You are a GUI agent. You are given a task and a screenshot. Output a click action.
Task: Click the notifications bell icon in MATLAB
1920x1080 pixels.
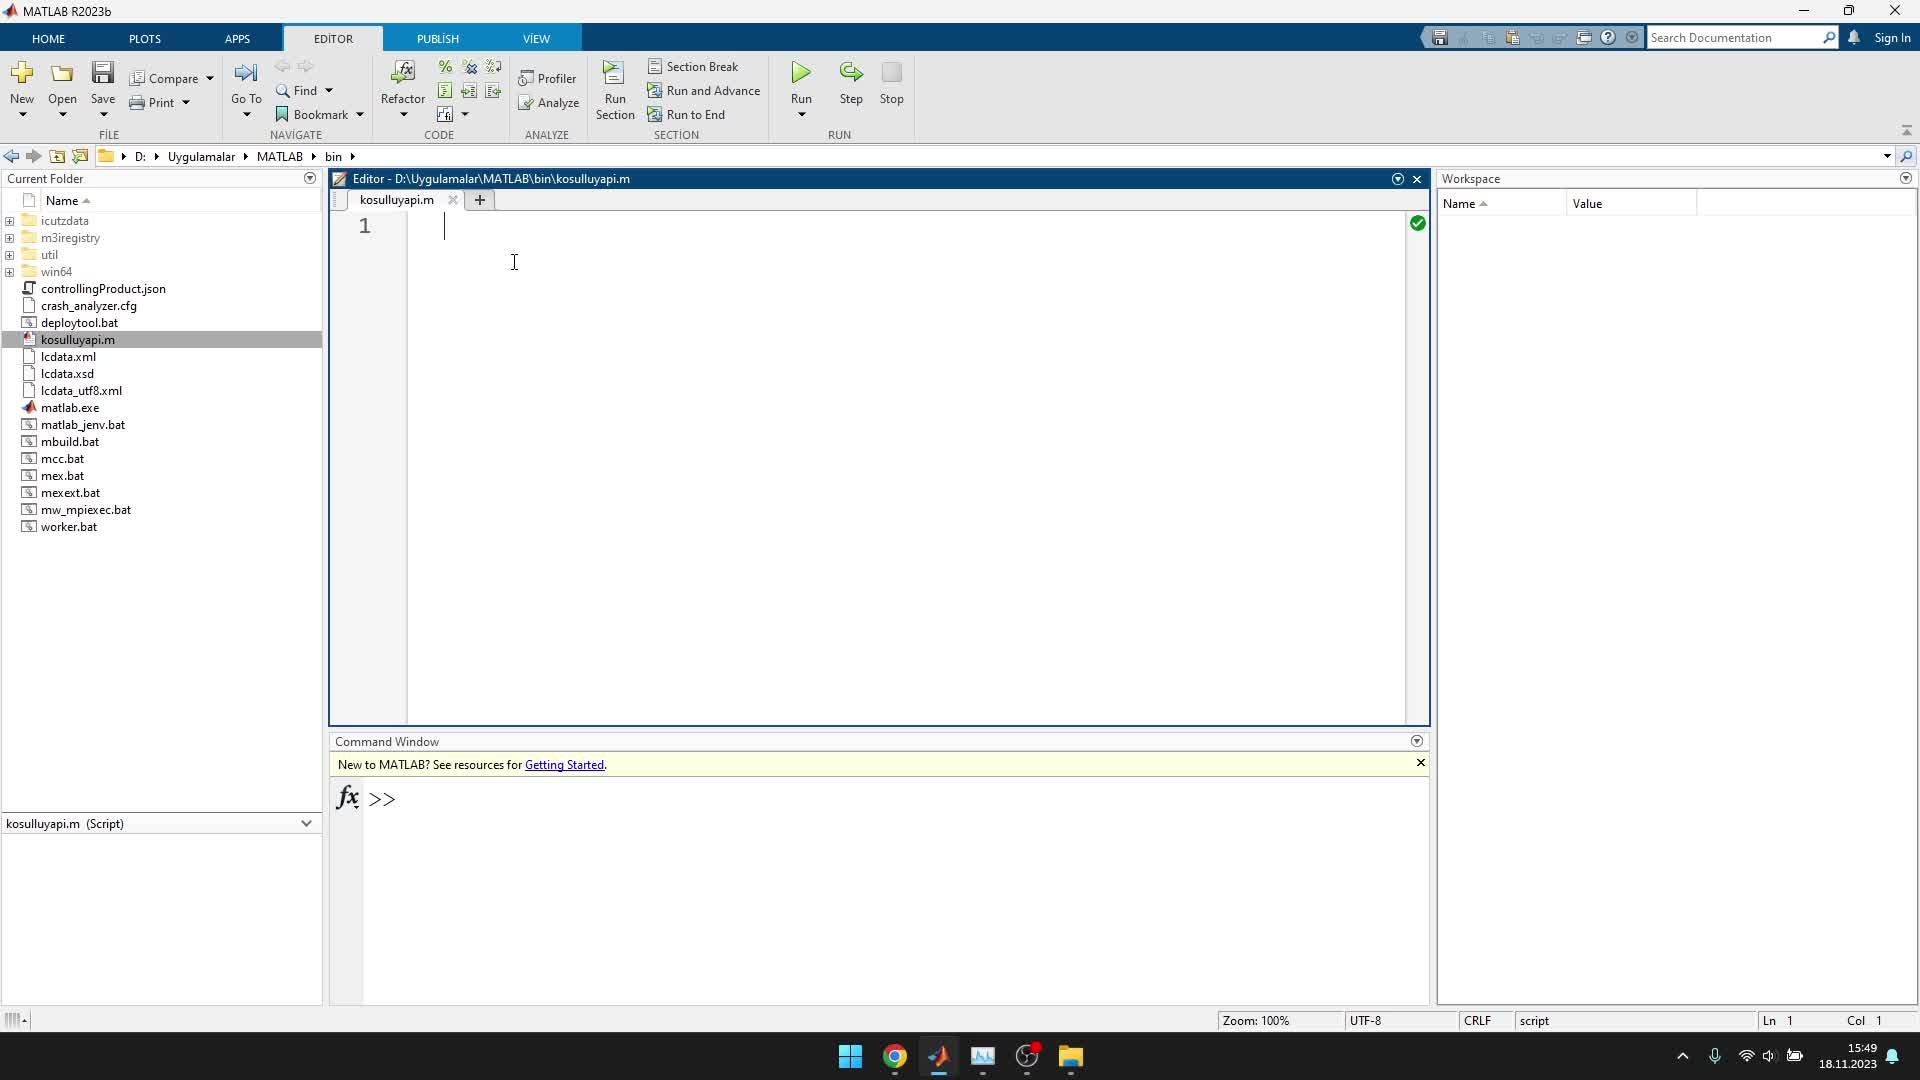click(1854, 38)
